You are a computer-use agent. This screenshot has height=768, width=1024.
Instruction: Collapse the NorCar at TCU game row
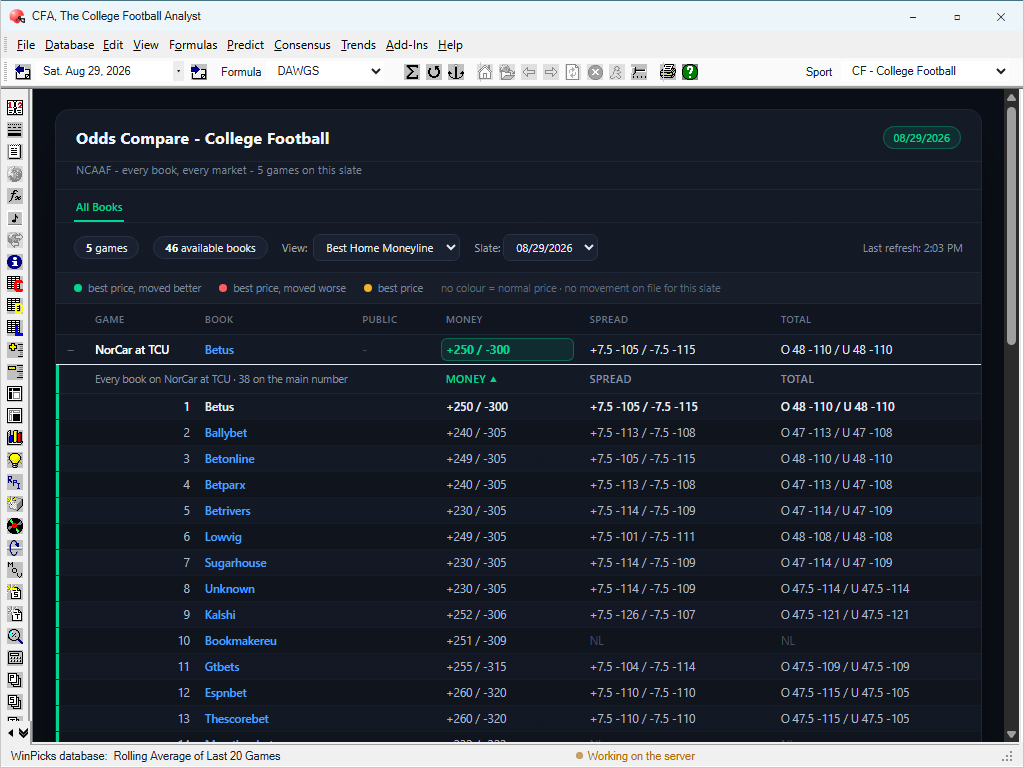coord(71,350)
